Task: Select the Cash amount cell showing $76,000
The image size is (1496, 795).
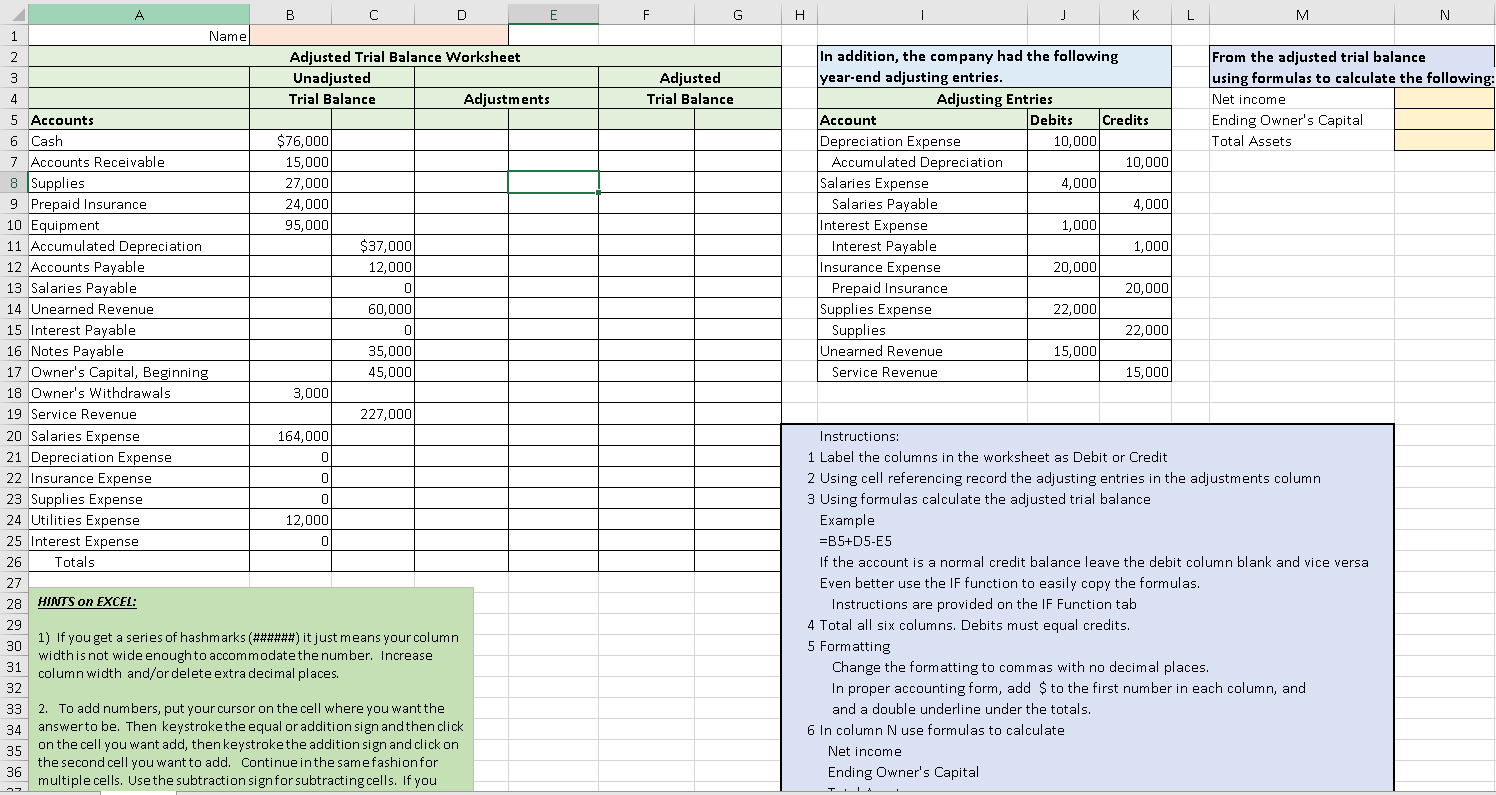Action: click(290, 140)
